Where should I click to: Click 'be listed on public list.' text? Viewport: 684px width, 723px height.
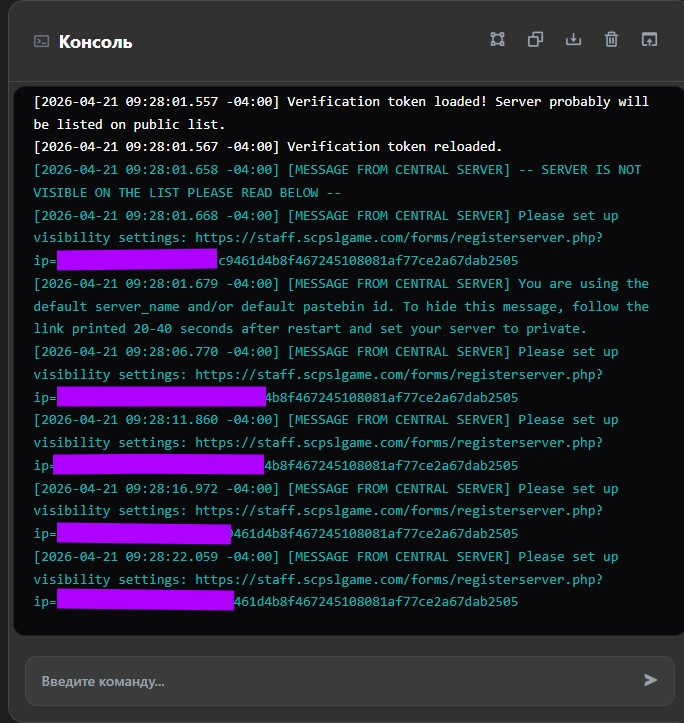click(x=129, y=124)
